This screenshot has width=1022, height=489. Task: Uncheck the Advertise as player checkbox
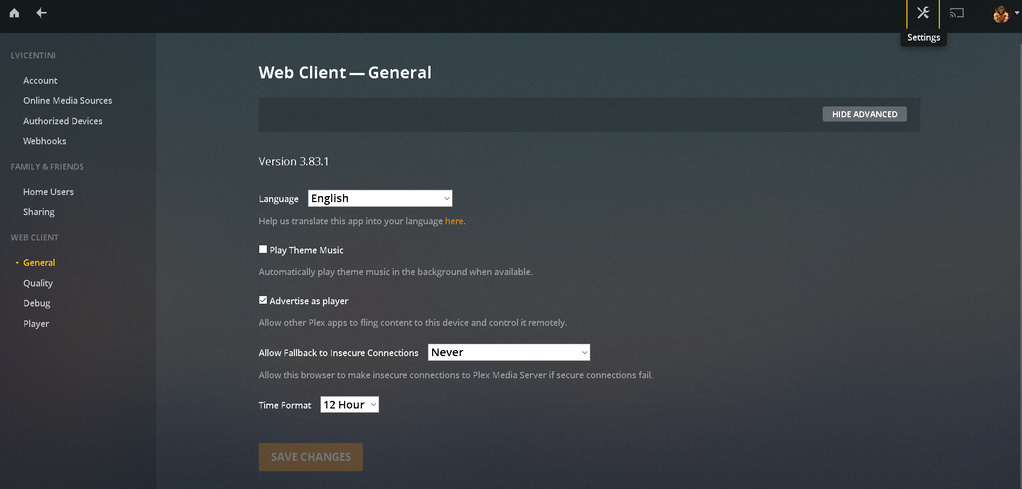pos(263,300)
